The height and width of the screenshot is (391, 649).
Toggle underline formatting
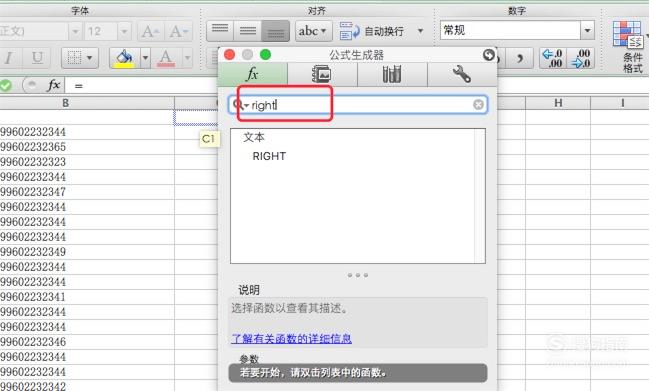(x=37, y=58)
